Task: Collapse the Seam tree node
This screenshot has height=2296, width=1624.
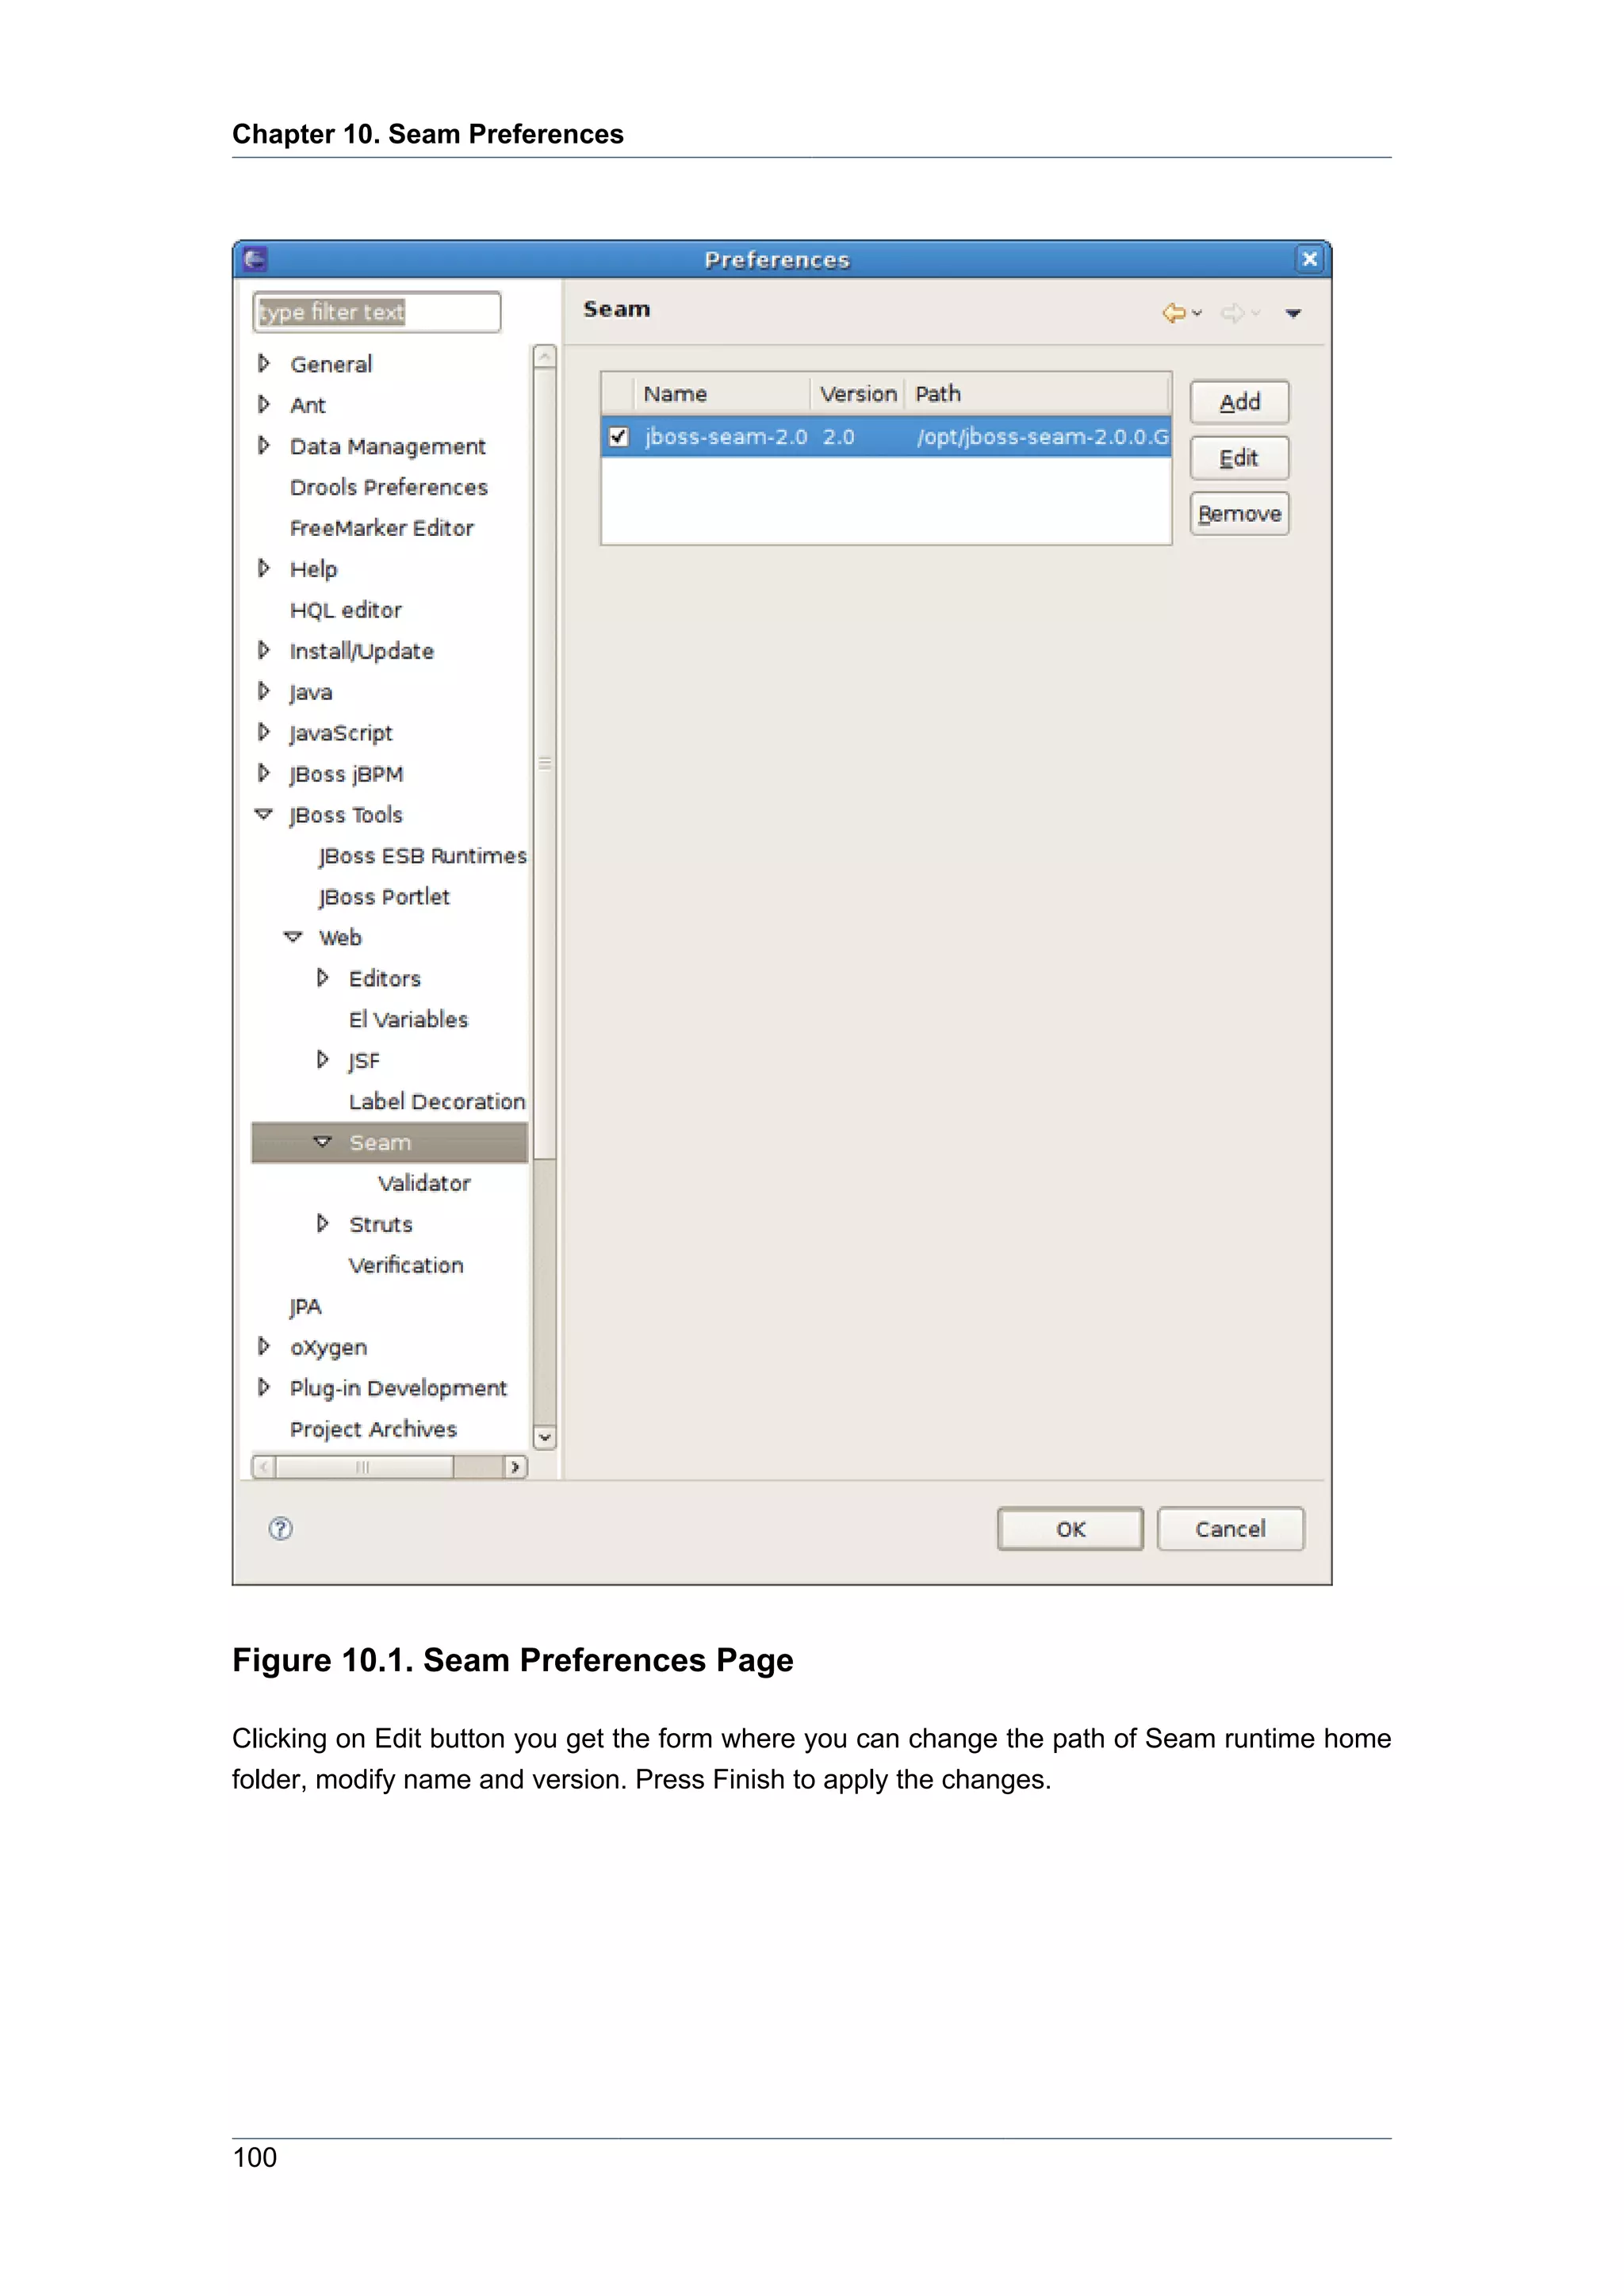Action: pos(322,1141)
